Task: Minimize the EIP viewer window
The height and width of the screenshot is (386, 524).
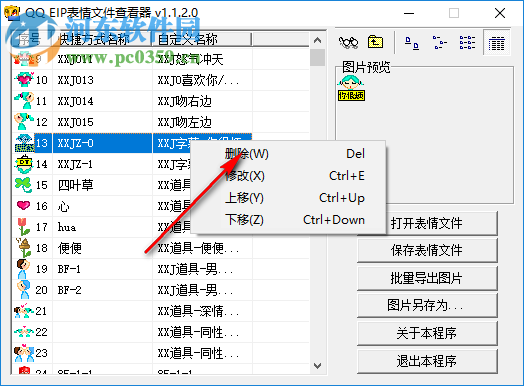Action: click(x=409, y=13)
